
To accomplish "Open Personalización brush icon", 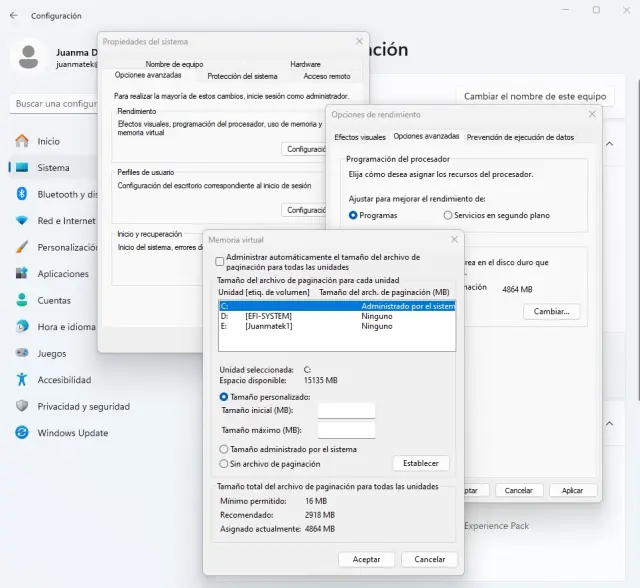I will [21, 247].
